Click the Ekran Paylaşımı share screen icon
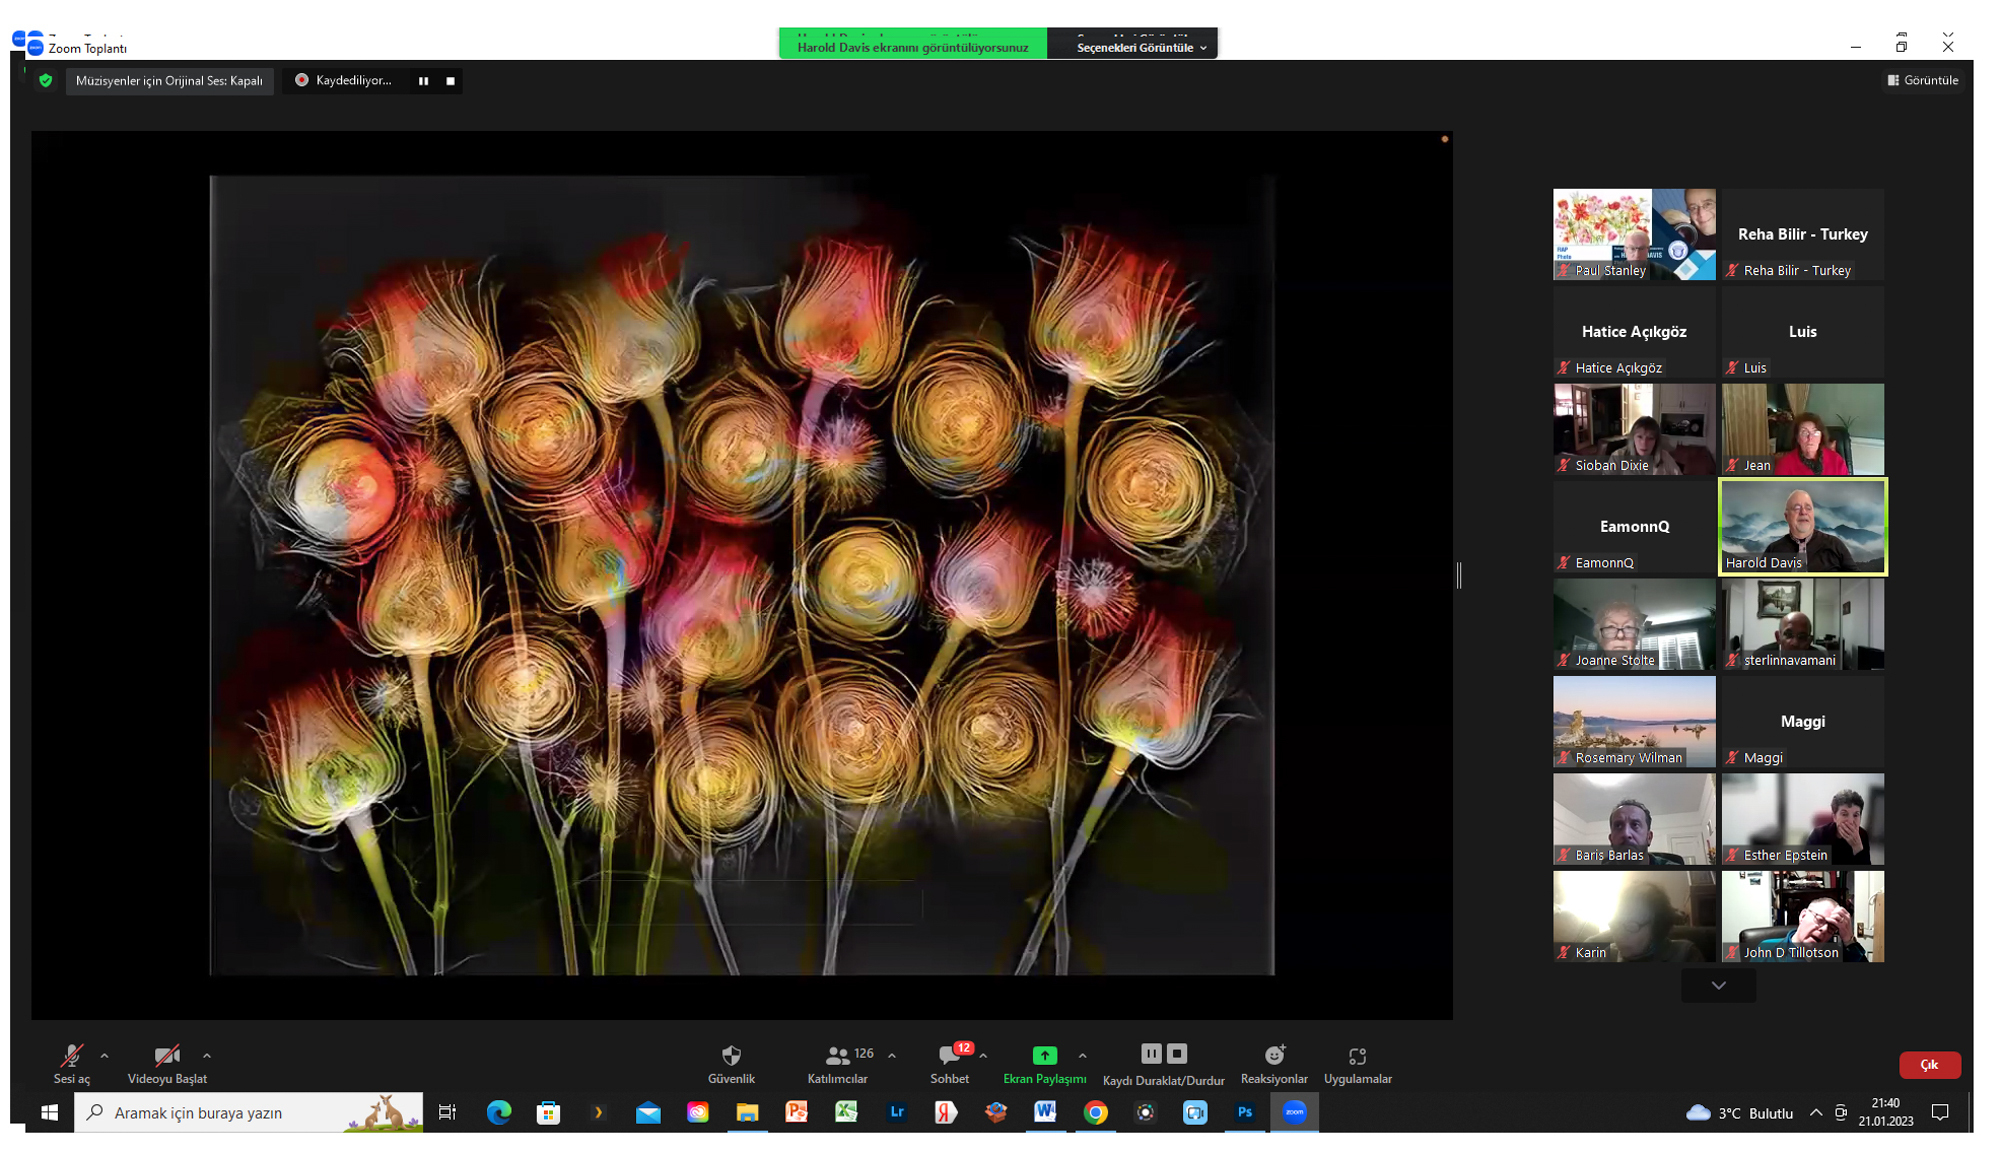 1044,1055
